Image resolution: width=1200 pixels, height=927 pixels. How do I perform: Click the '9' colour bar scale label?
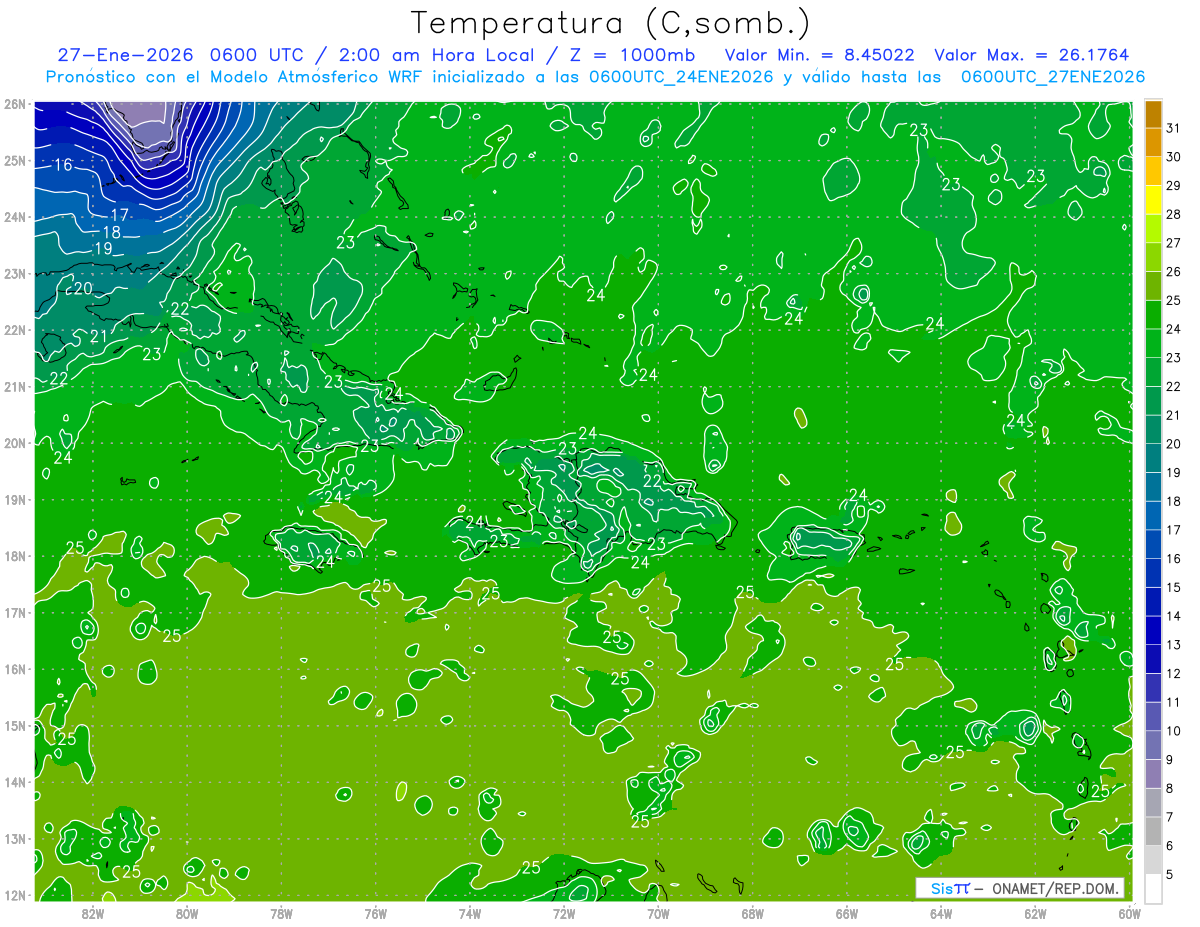click(x=1170, y=760)
